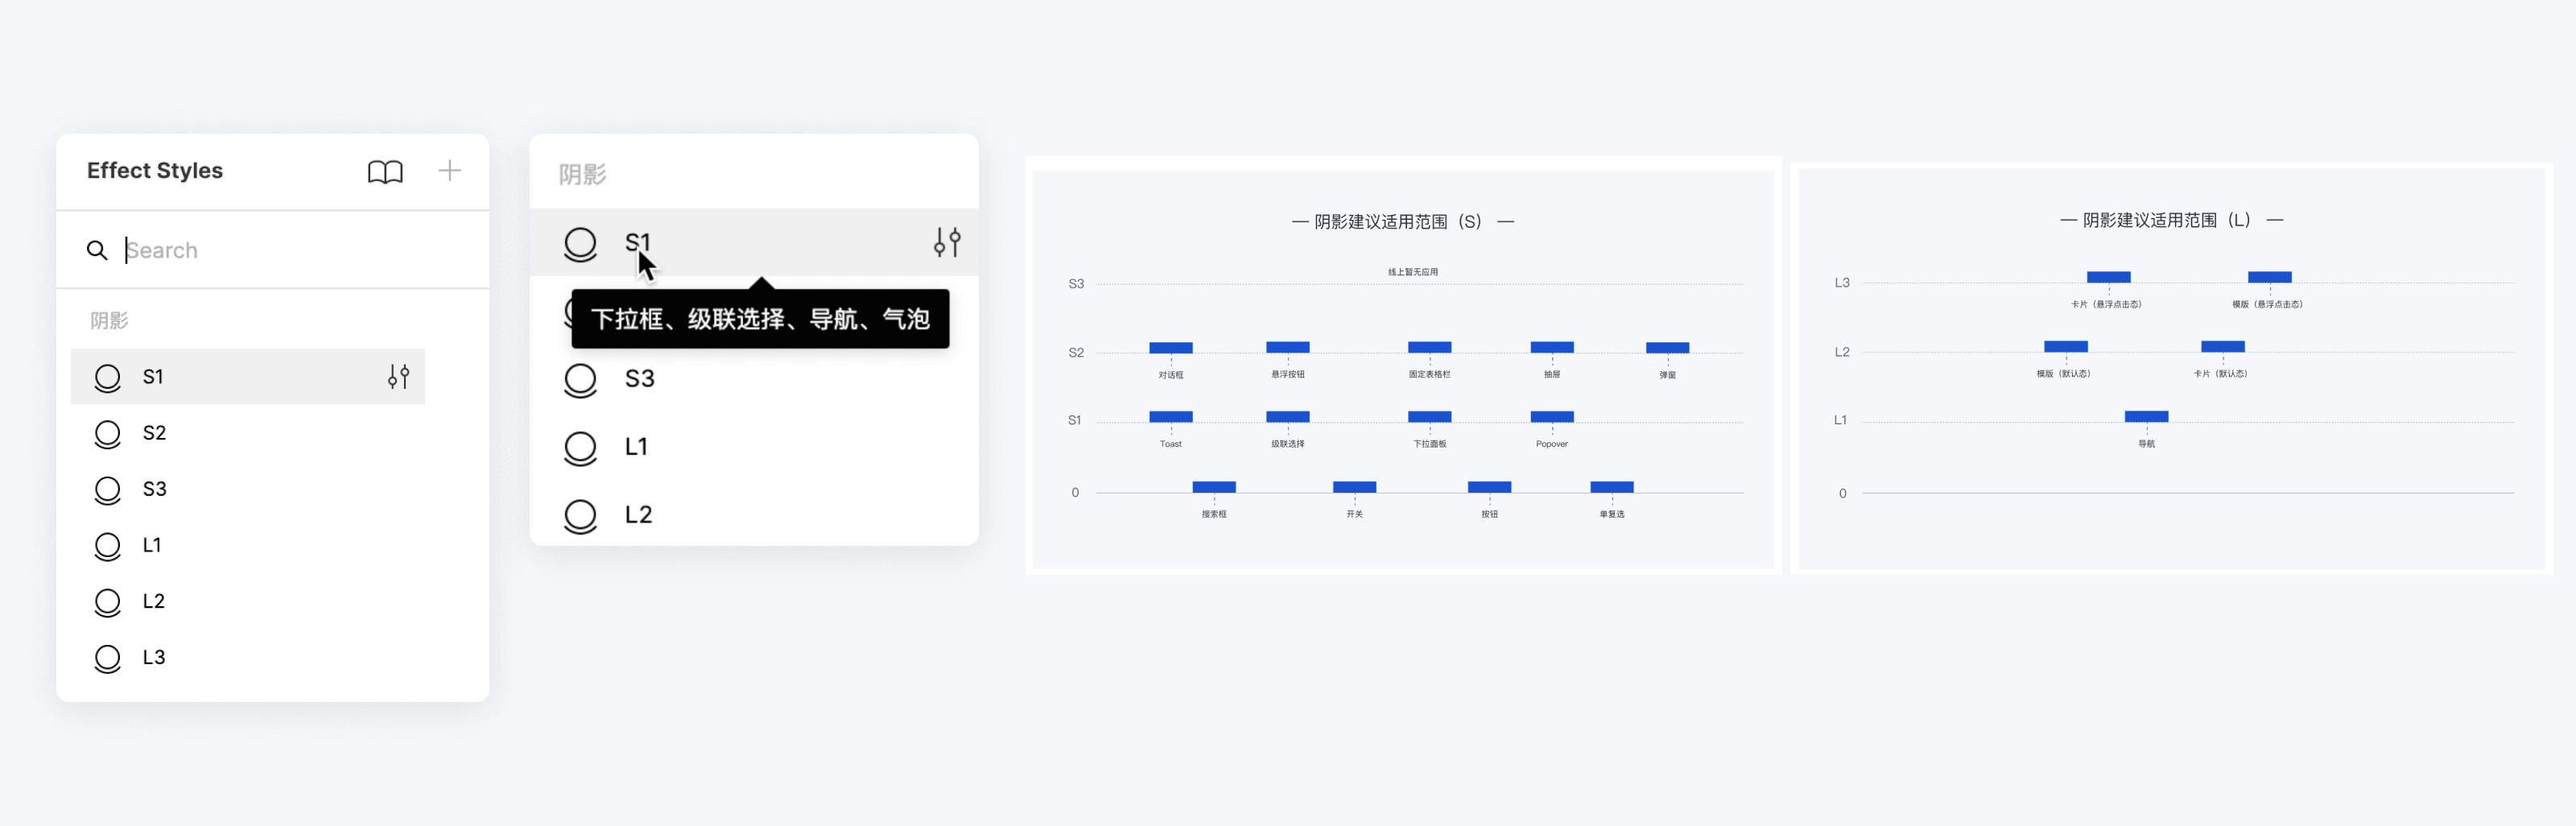Select L1 in the panel with tooltip
2576x826 pixels.
pyautogui.click(x=636, y=447)
